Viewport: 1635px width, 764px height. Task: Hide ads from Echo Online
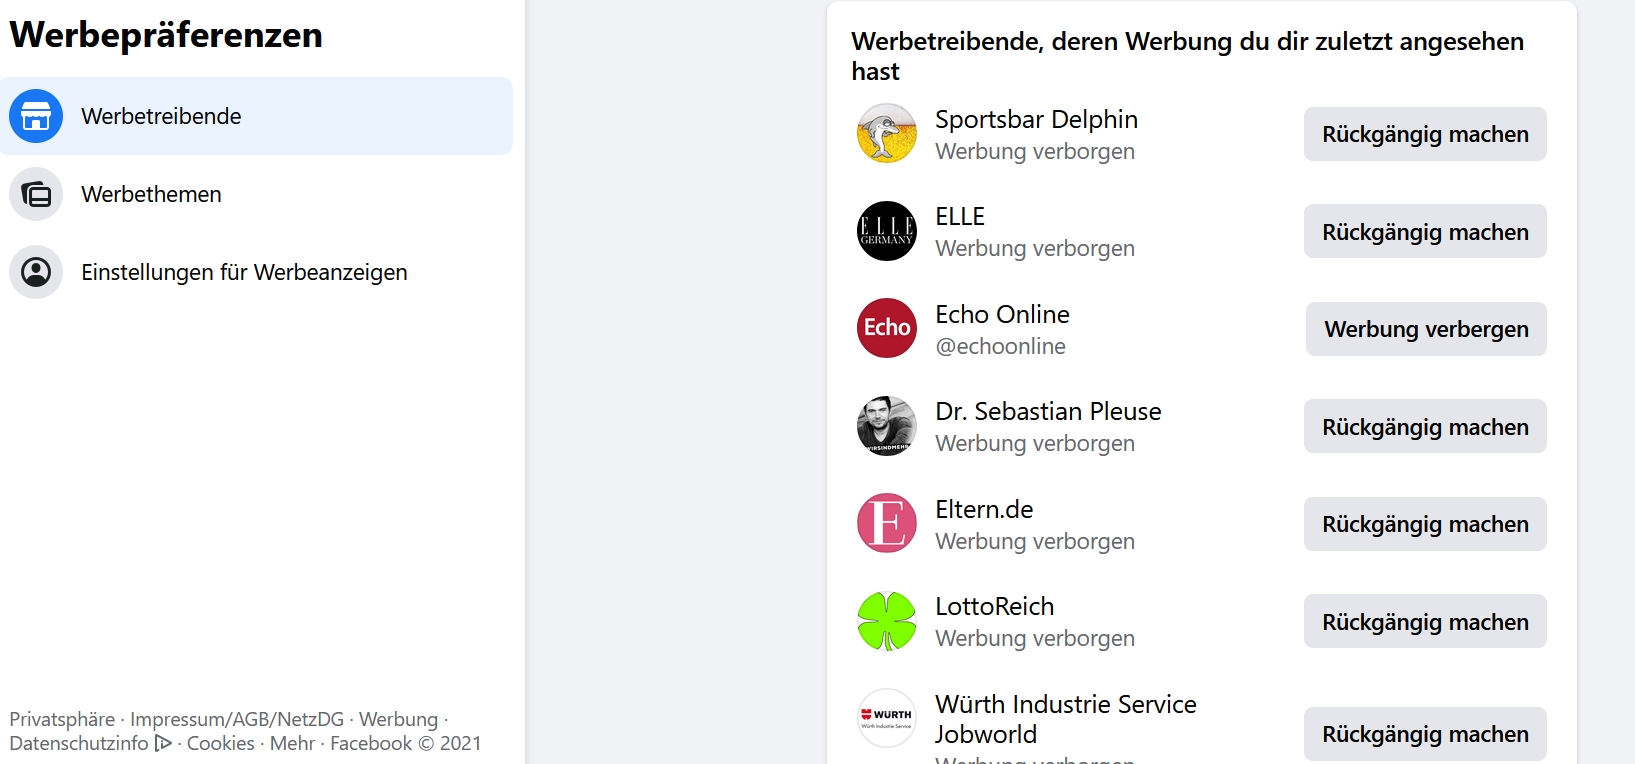[x=1426, y=329]
